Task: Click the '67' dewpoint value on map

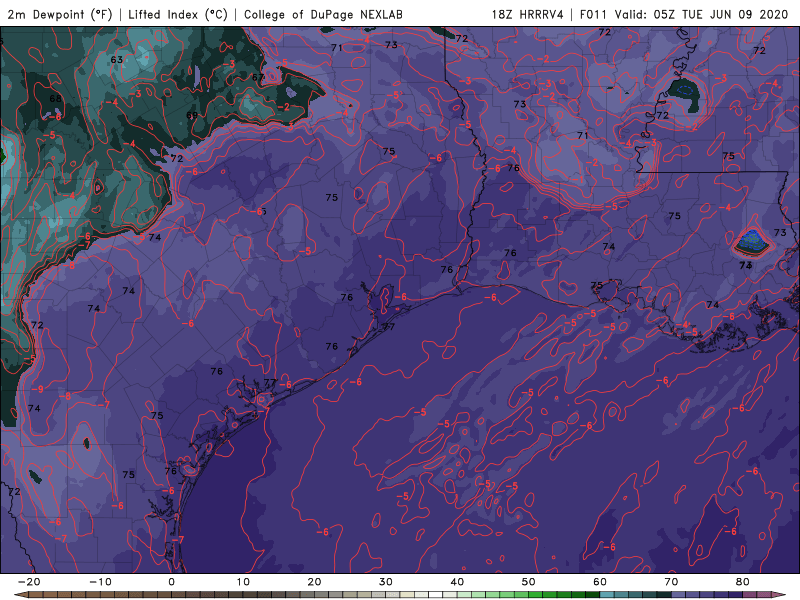Action: 258,78
